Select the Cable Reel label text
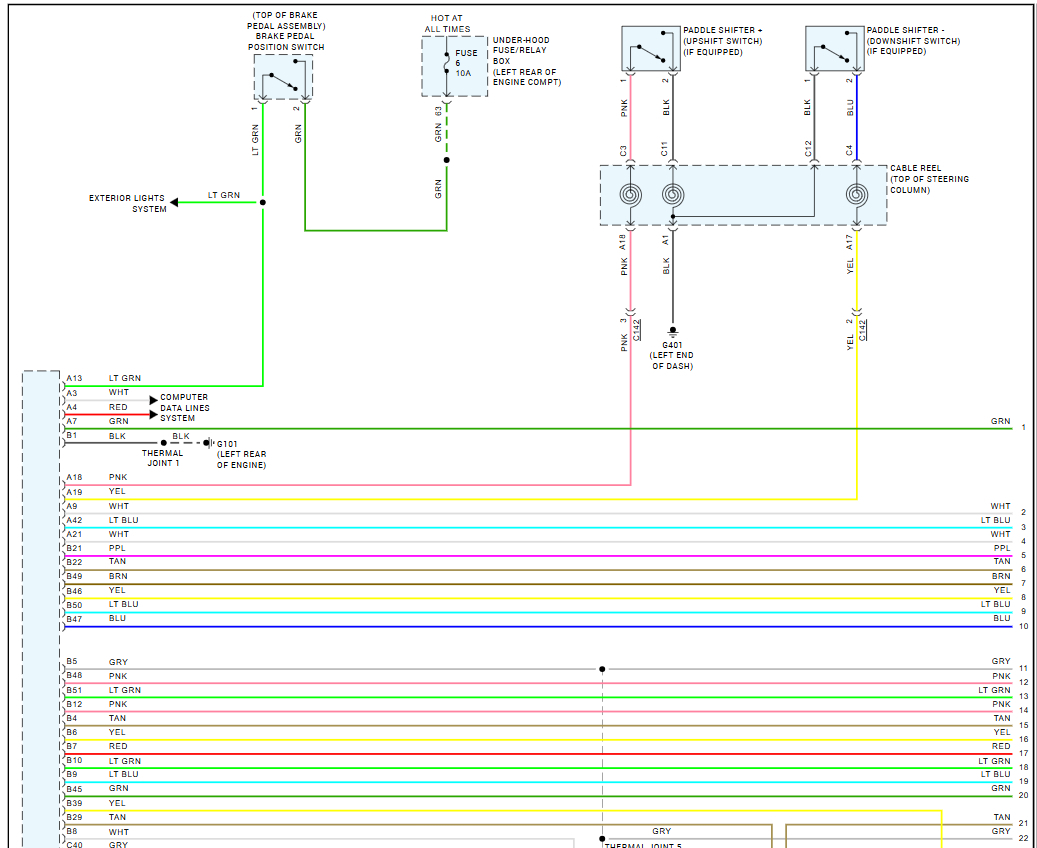 click(929, 179)
